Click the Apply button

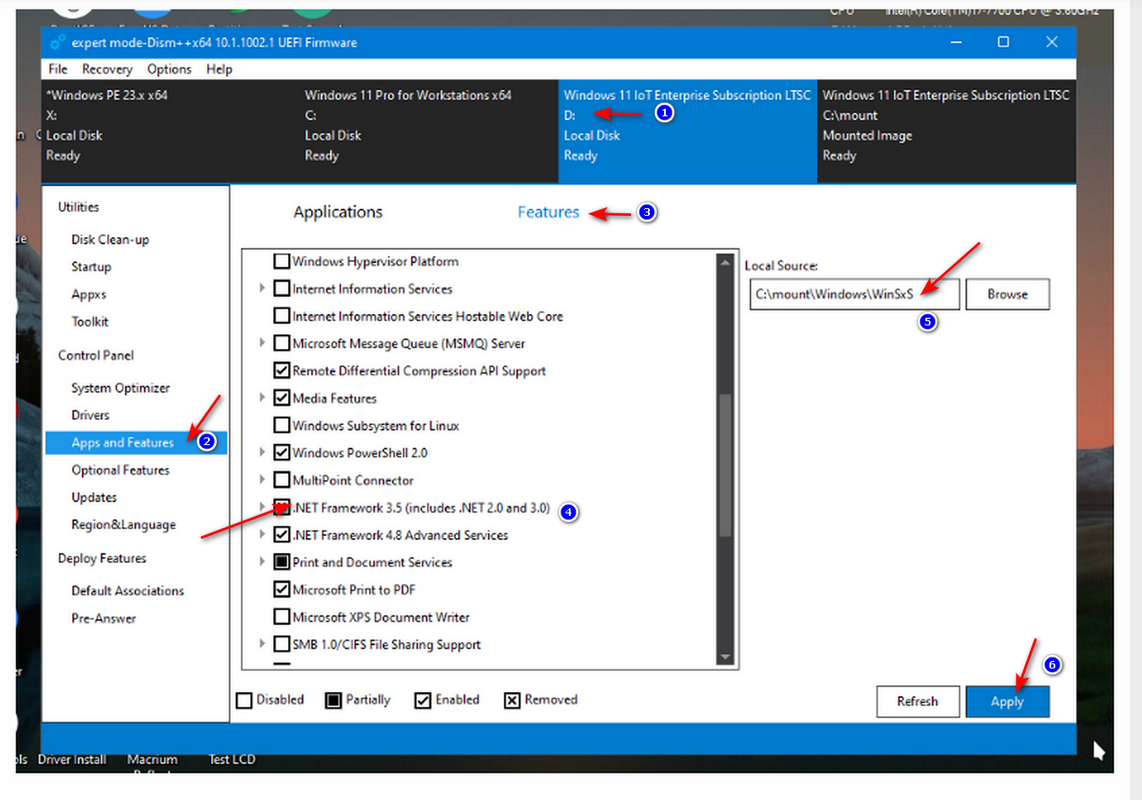(1007, 702)
